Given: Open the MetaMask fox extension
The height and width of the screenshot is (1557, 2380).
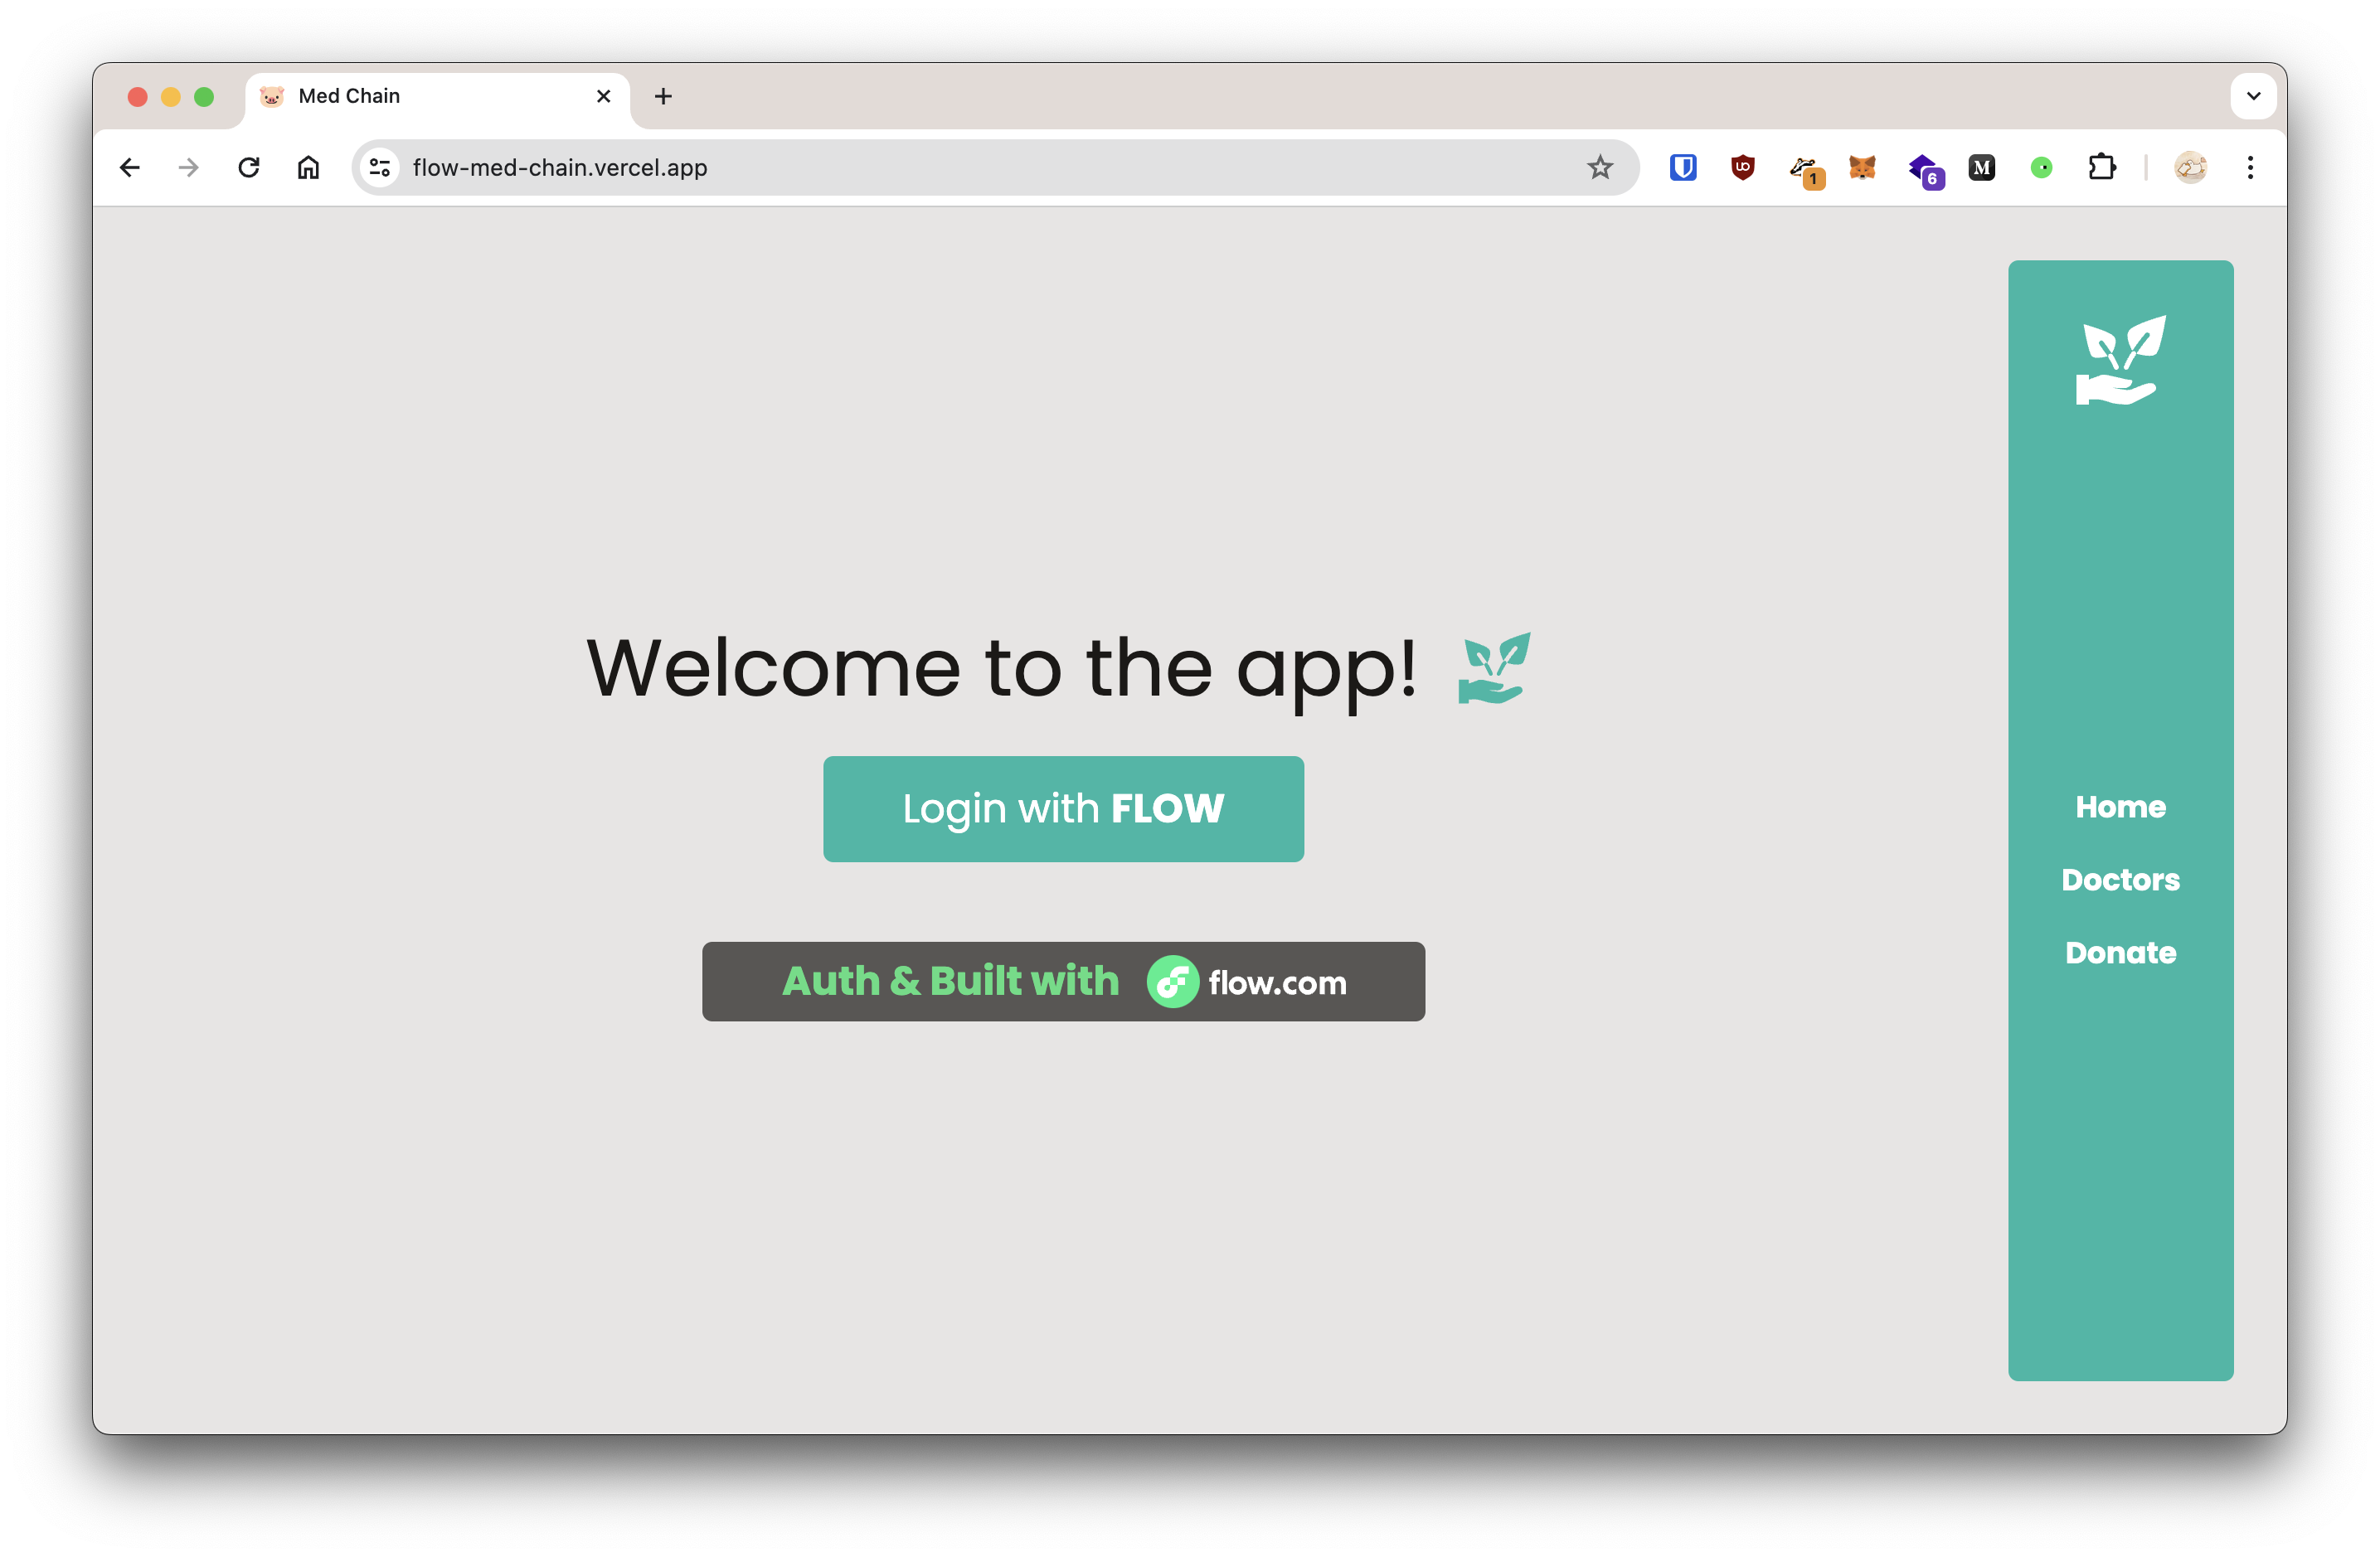Looking at the screenshot, I should pyautogui.click(x=1861, y=167).
